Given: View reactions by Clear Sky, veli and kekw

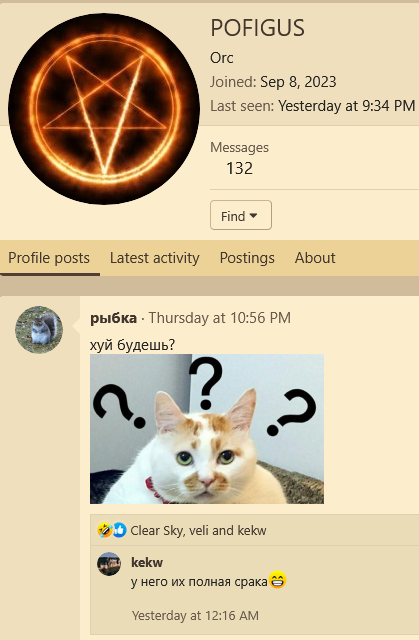Looking at the screenshot, I should 198,530.
